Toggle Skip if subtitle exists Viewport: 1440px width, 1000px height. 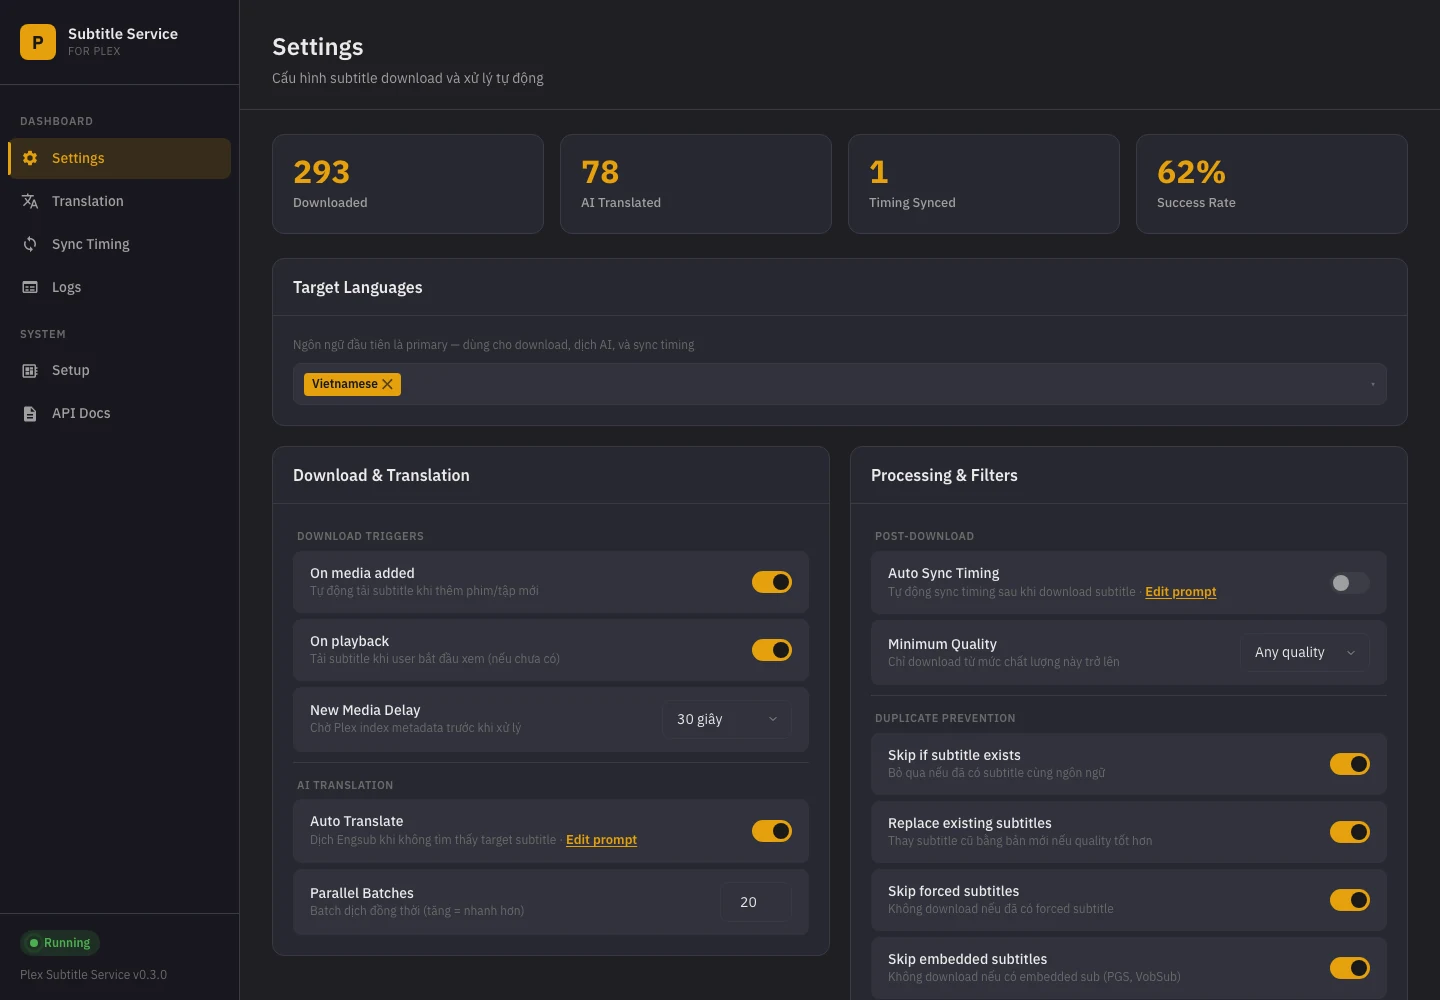[x=1350, y=764]
